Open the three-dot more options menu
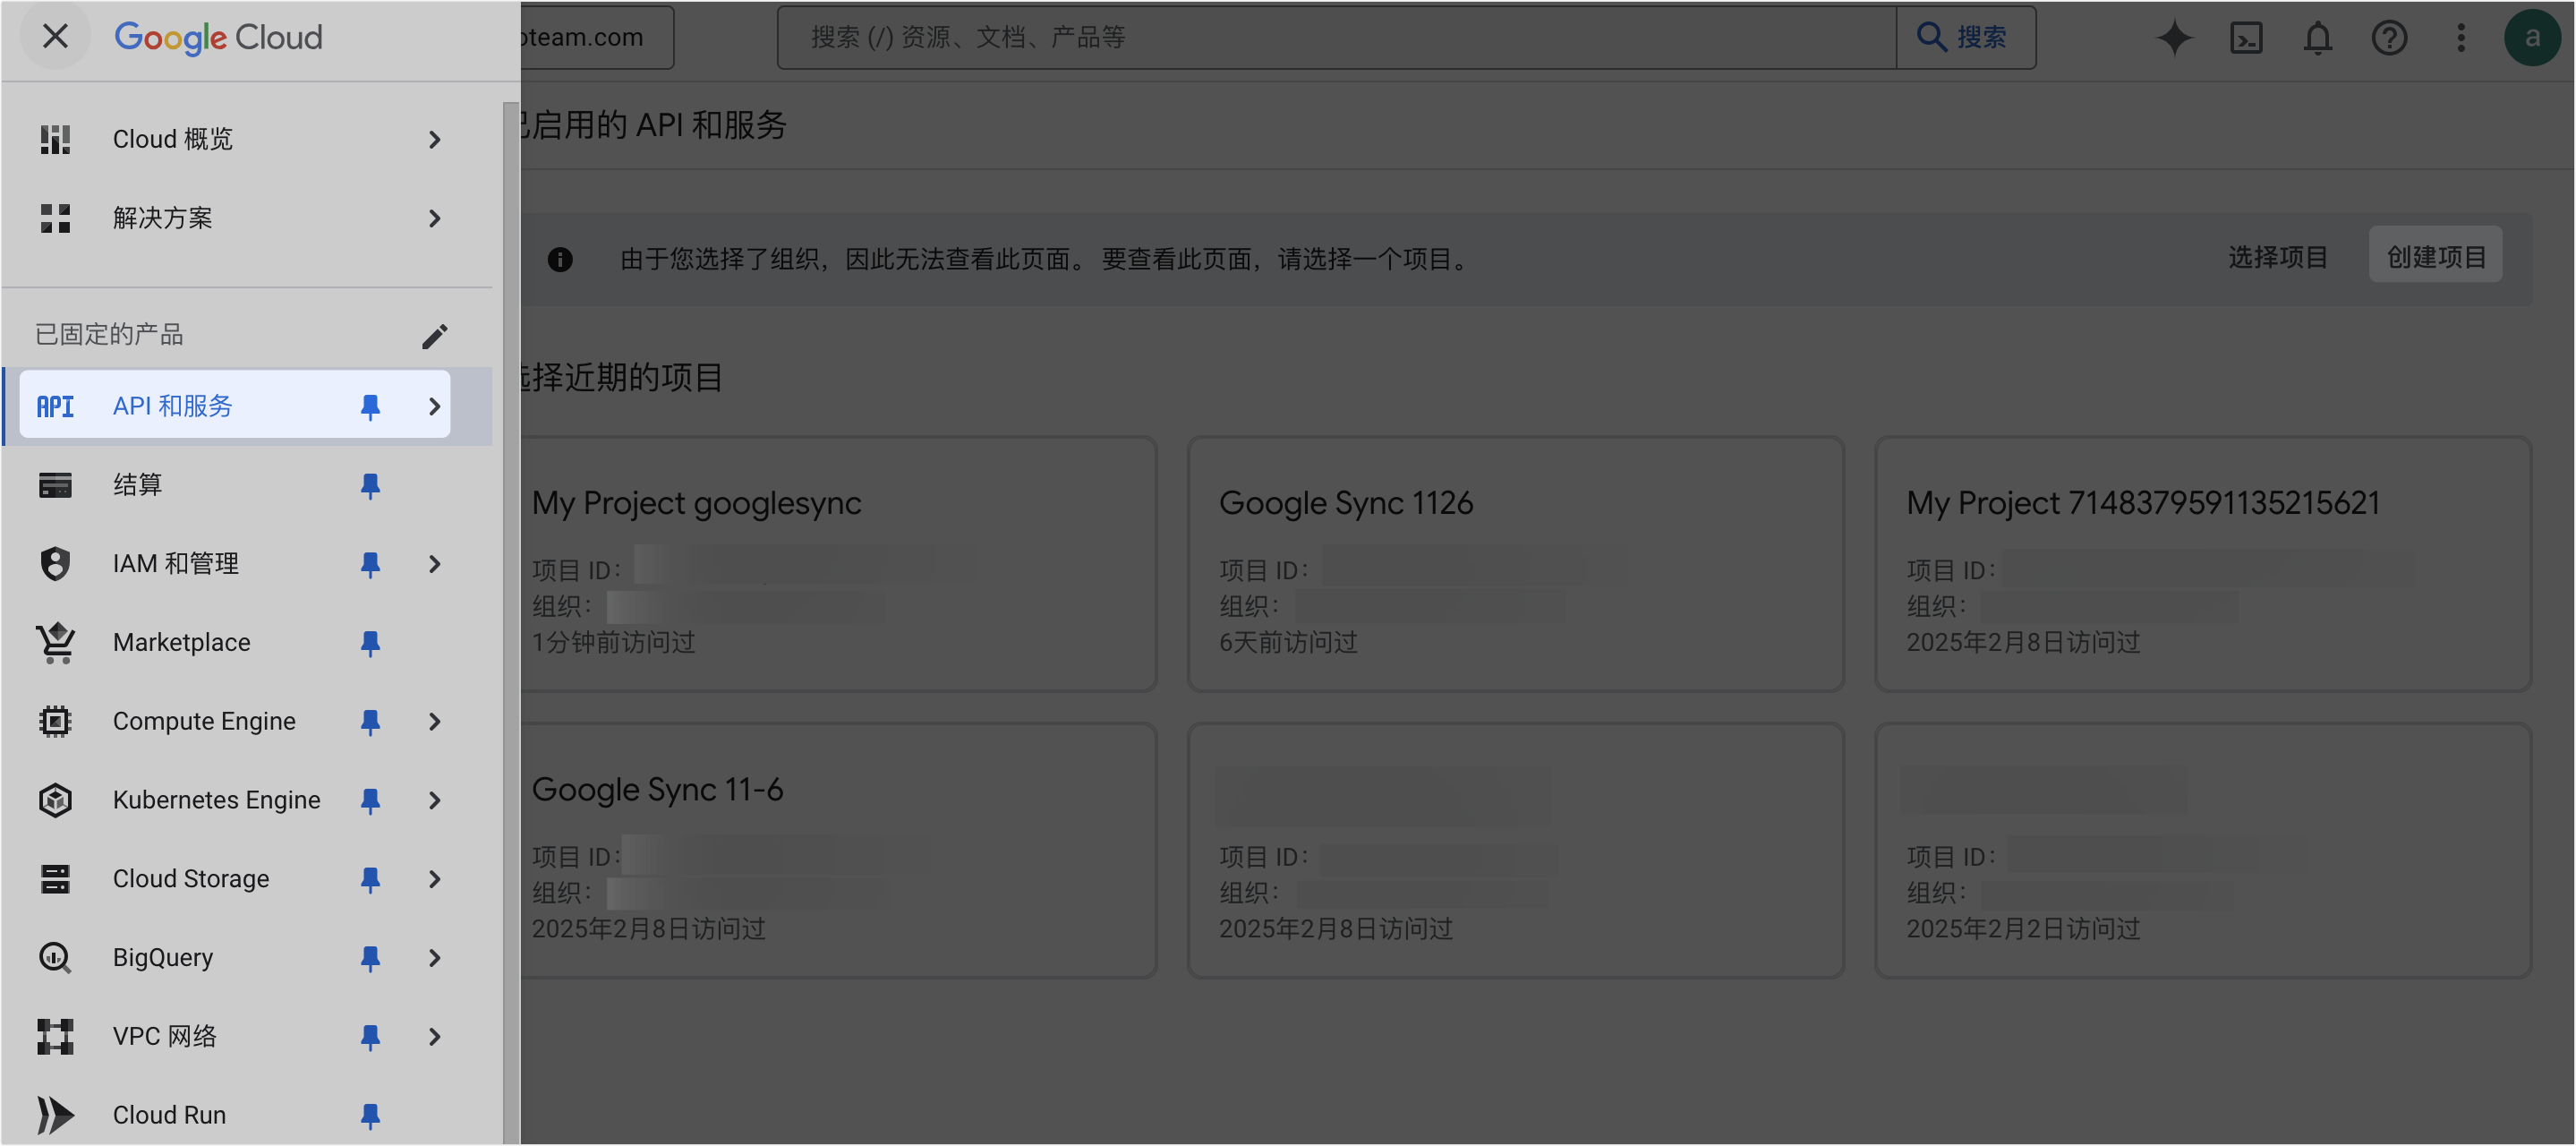Screen dimensions: 2576x1146 [x=2461, y=37]
